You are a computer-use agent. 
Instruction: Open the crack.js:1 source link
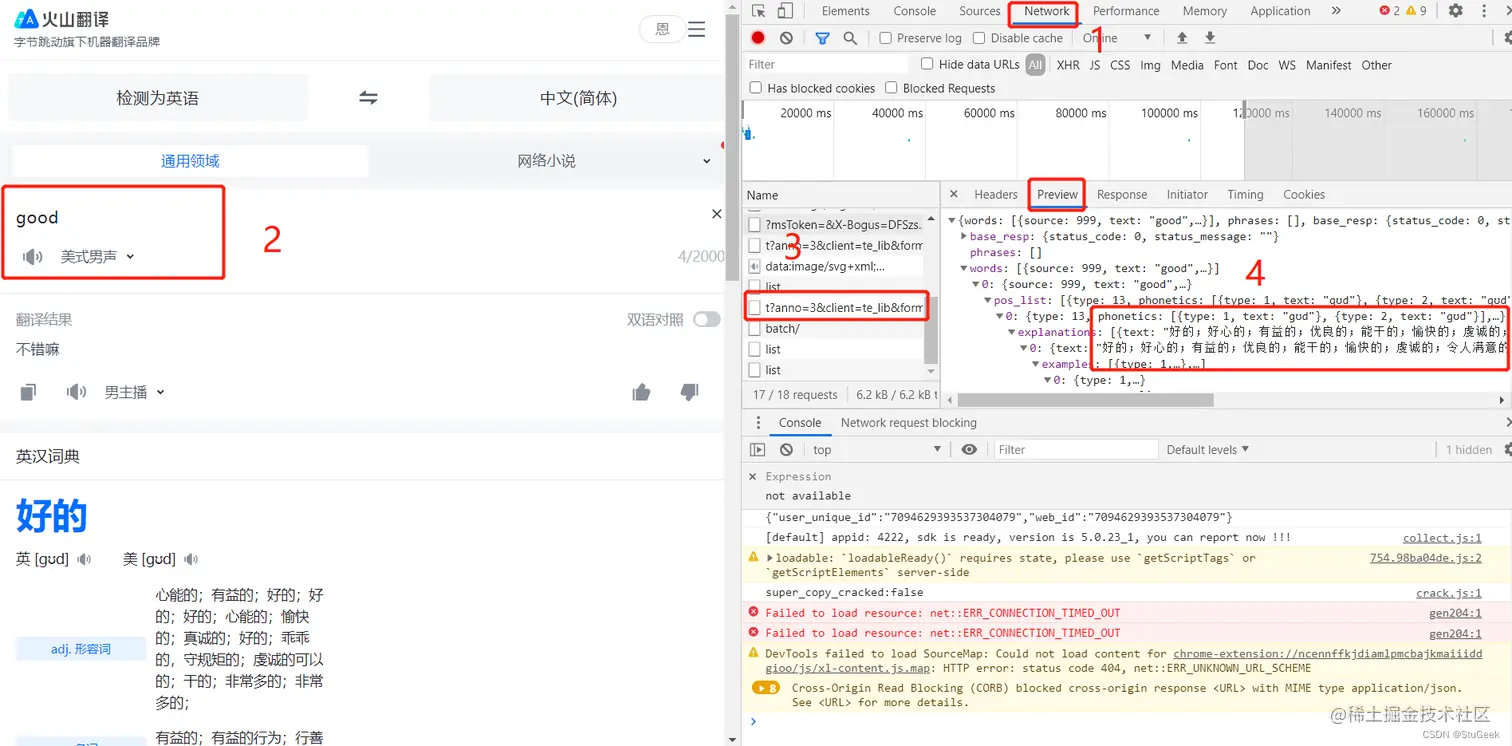1449,593
